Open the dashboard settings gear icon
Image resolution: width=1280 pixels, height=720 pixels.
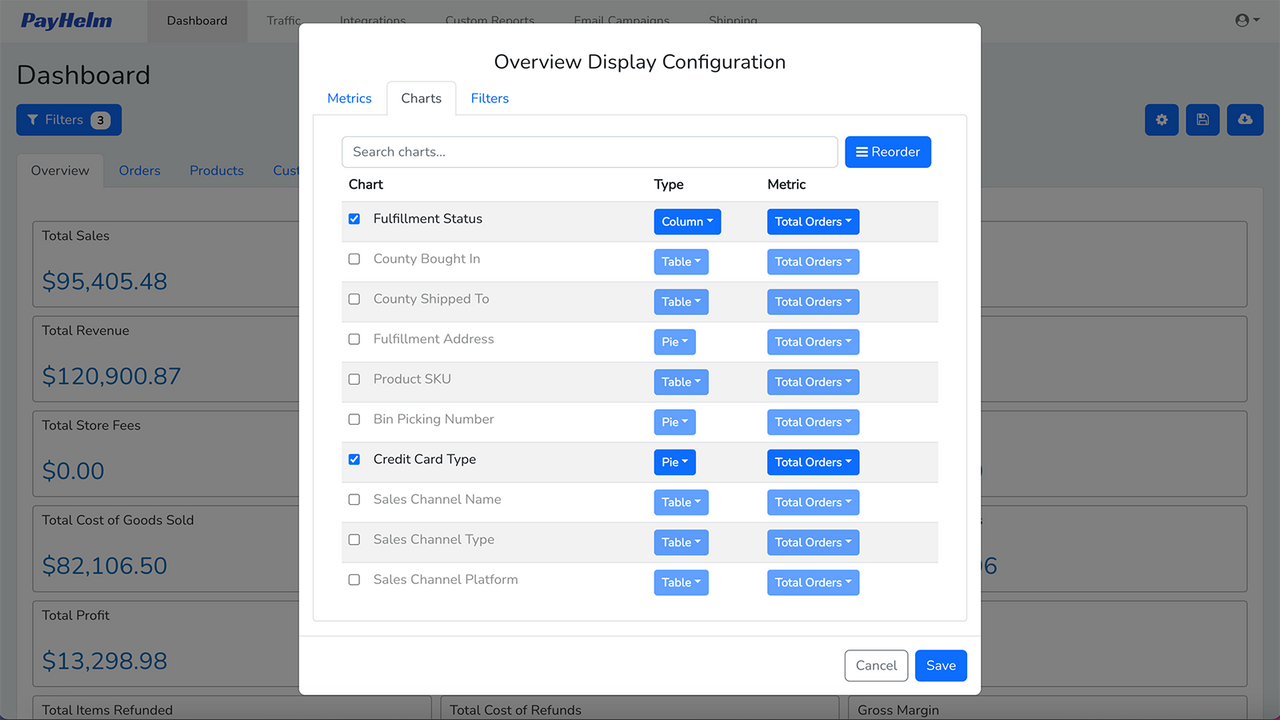tap(1161, 119)
